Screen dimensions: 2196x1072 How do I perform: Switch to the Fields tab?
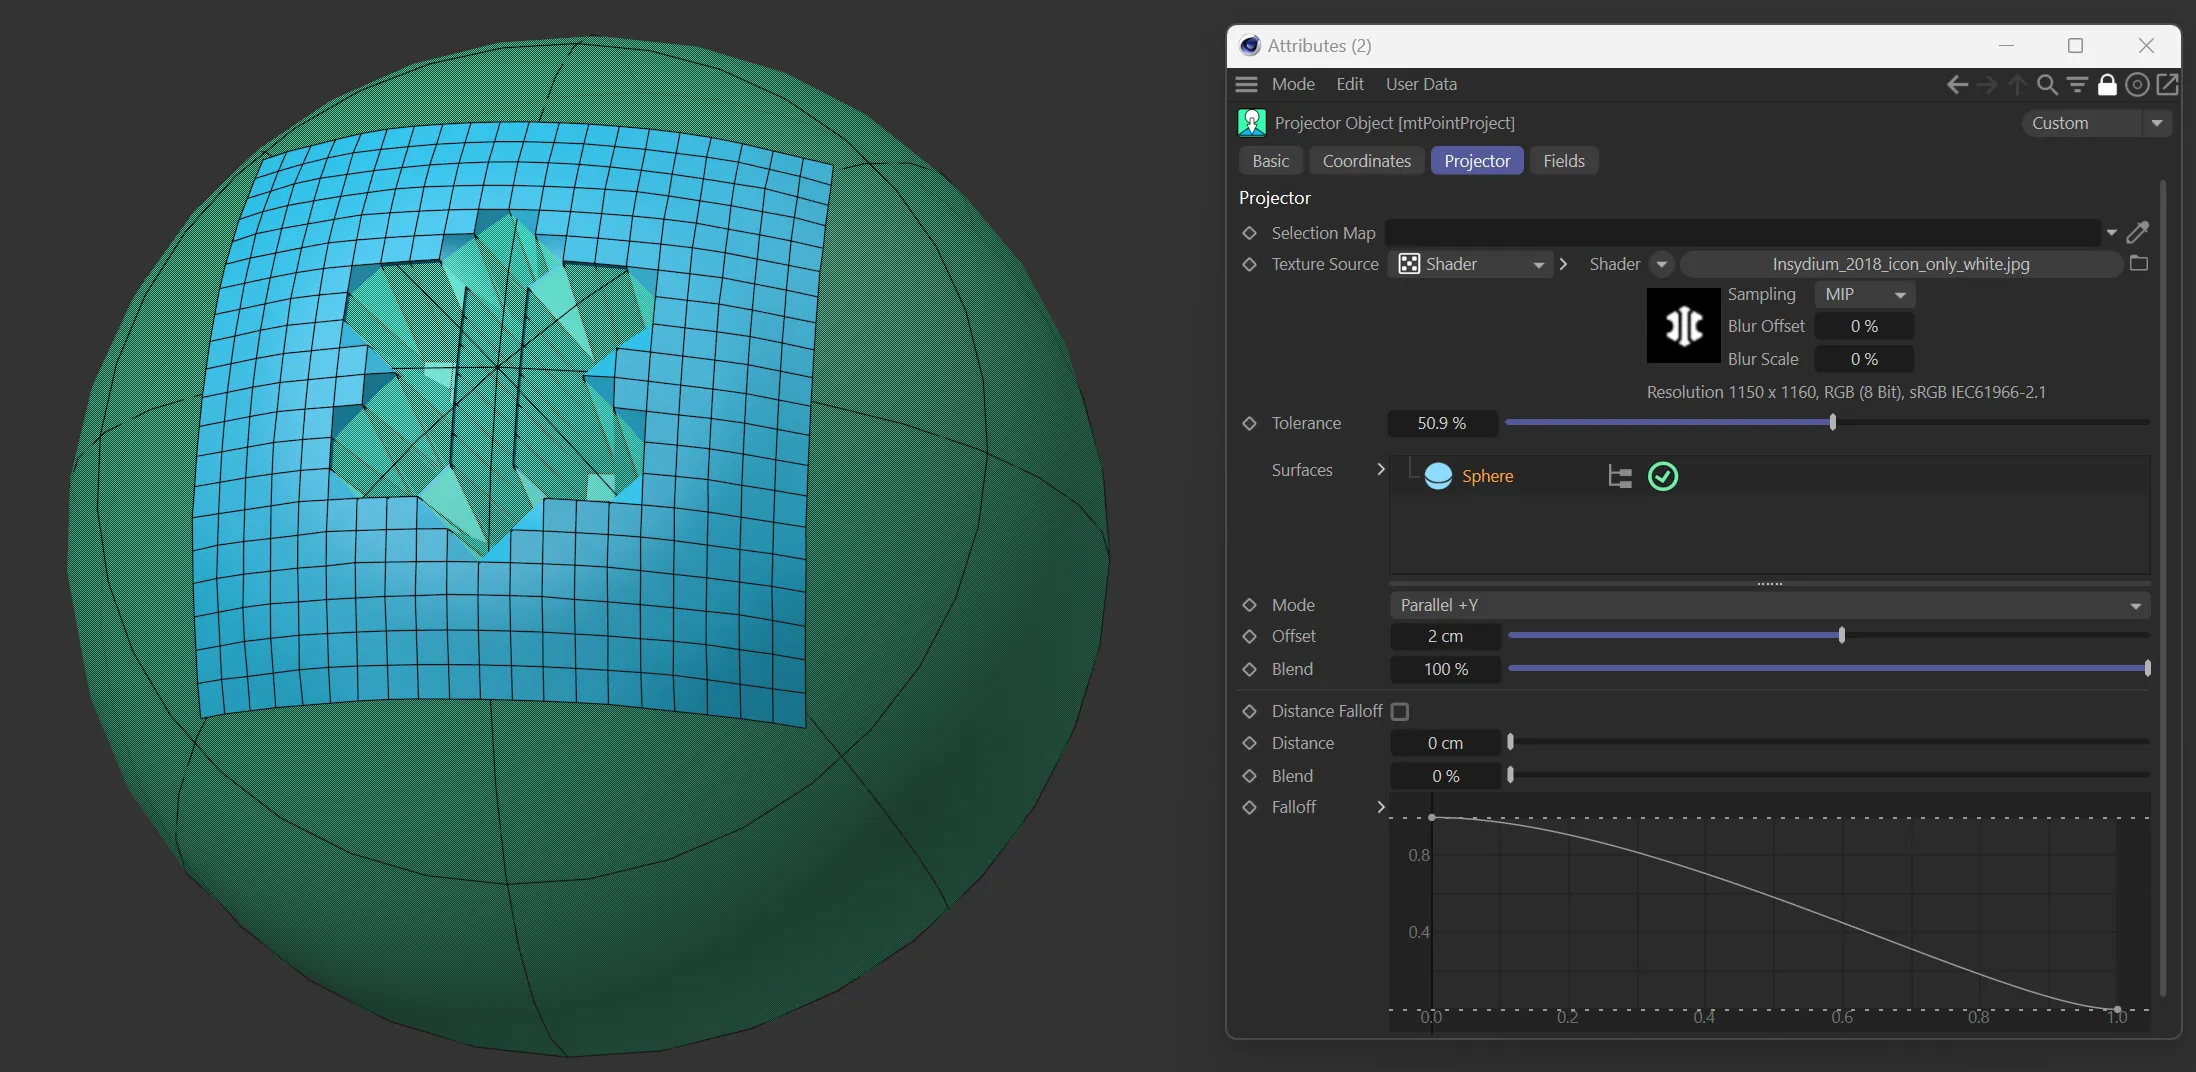pyautogui.click(x=1563, y=161)
